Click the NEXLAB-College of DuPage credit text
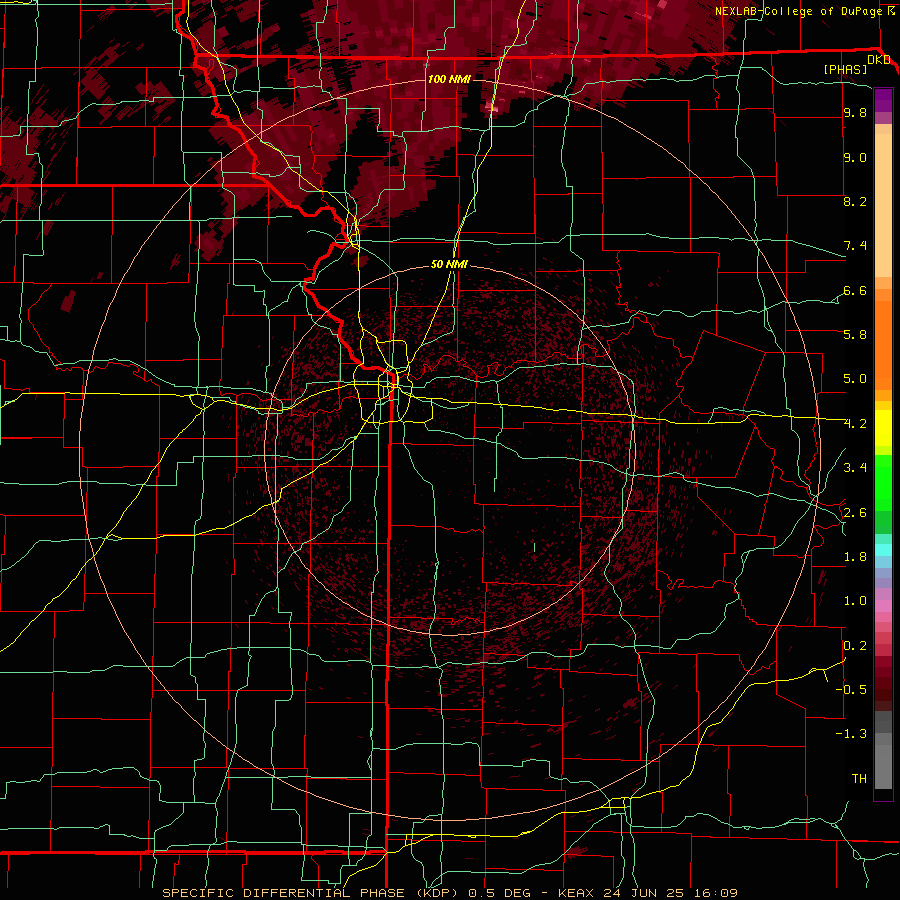This screenshot has width=900, height=900. pyautogui.click(x=800, y=11)
